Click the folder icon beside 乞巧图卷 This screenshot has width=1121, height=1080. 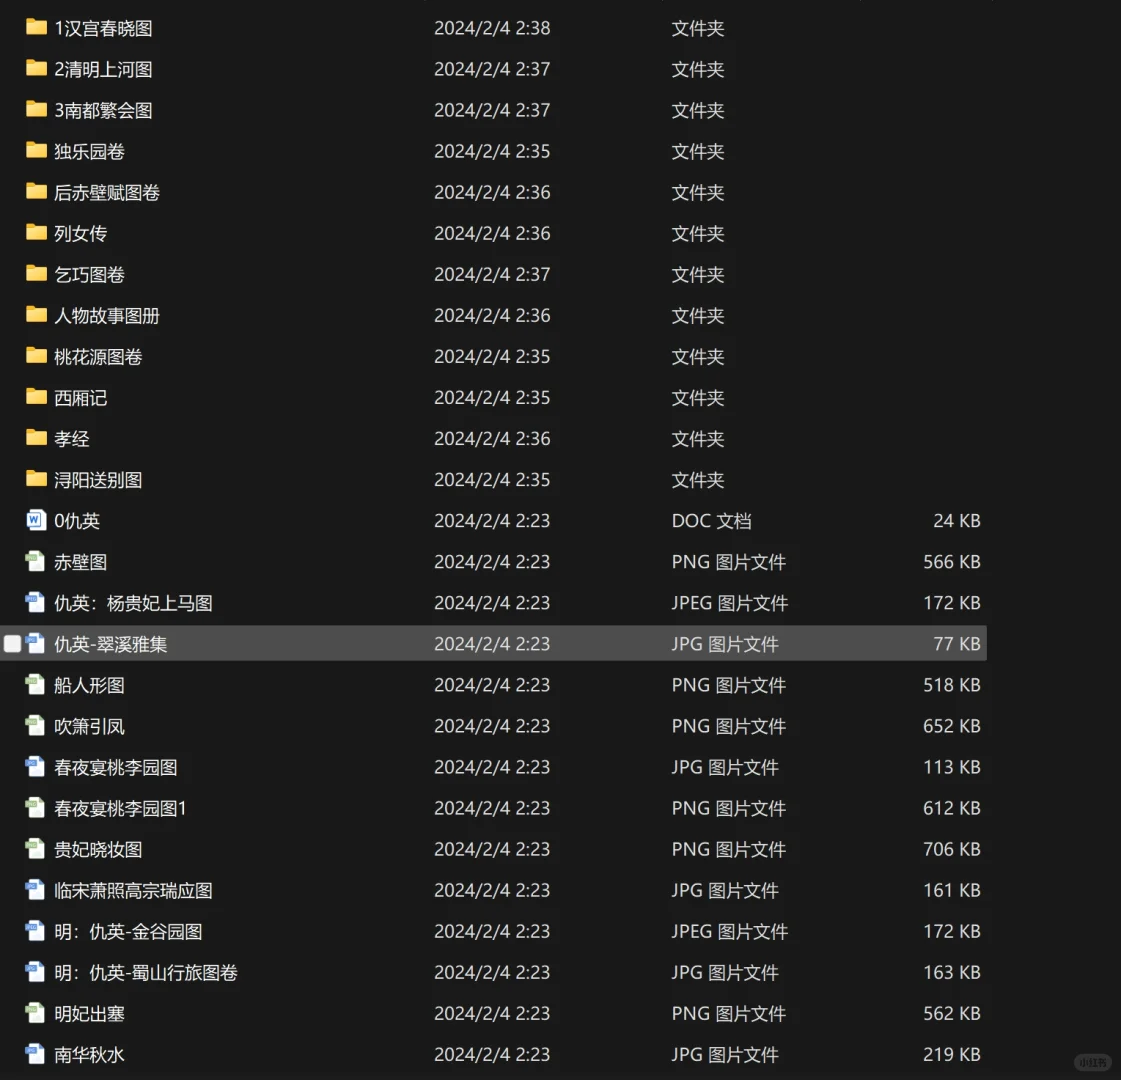[x=36, y=274]
